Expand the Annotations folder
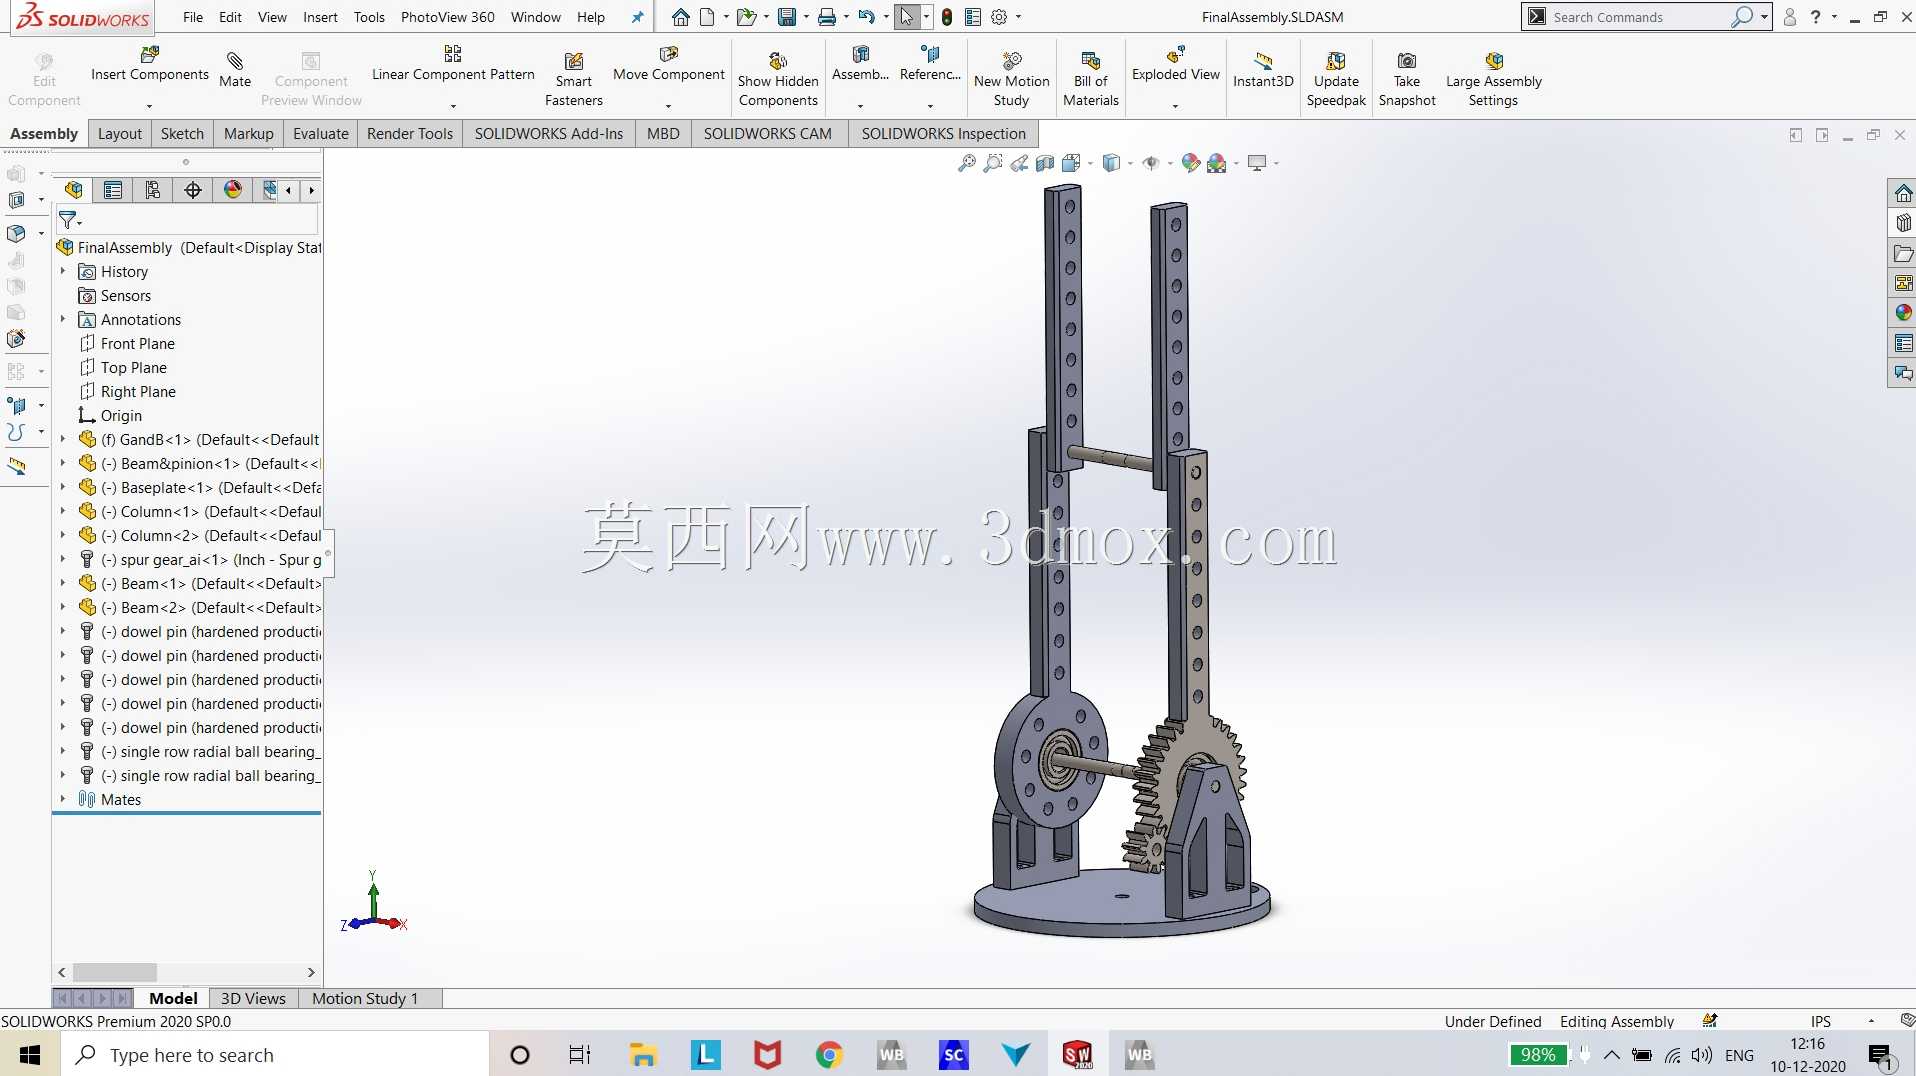1916x1076 pixels. (63, 319)
